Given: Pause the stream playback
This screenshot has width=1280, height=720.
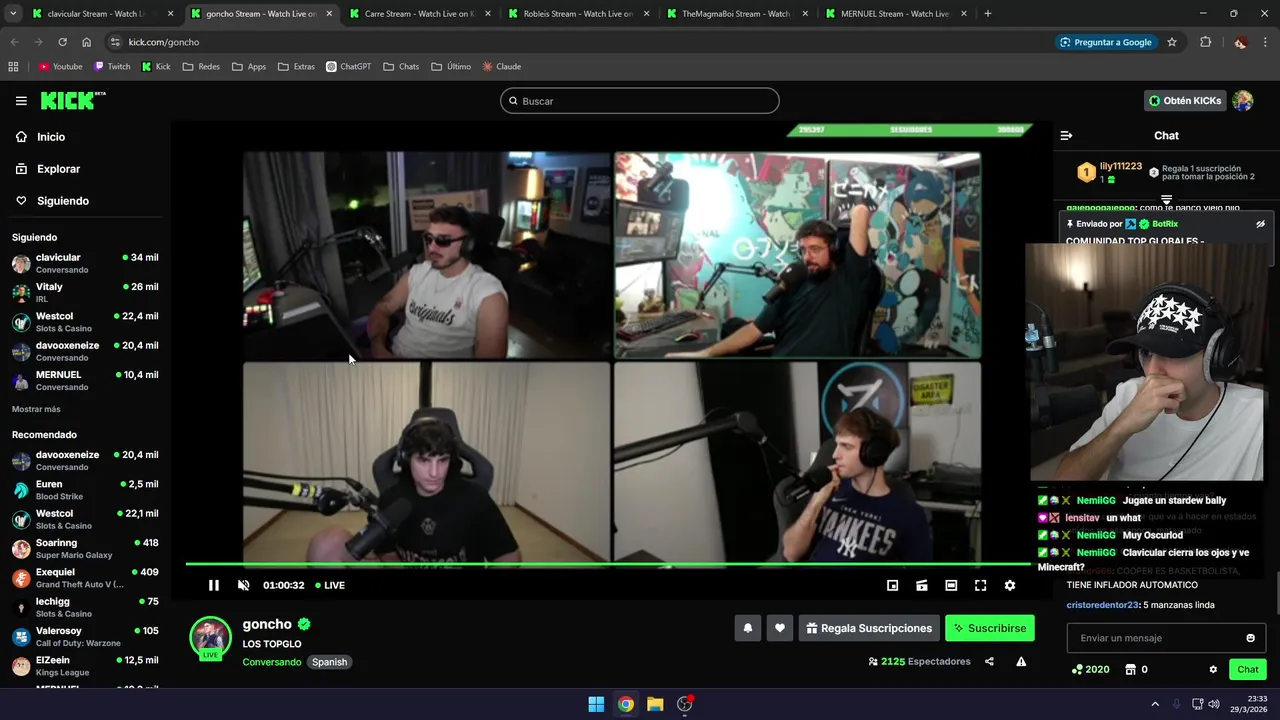Looking at the screenshot, I should tap(213, 585).
